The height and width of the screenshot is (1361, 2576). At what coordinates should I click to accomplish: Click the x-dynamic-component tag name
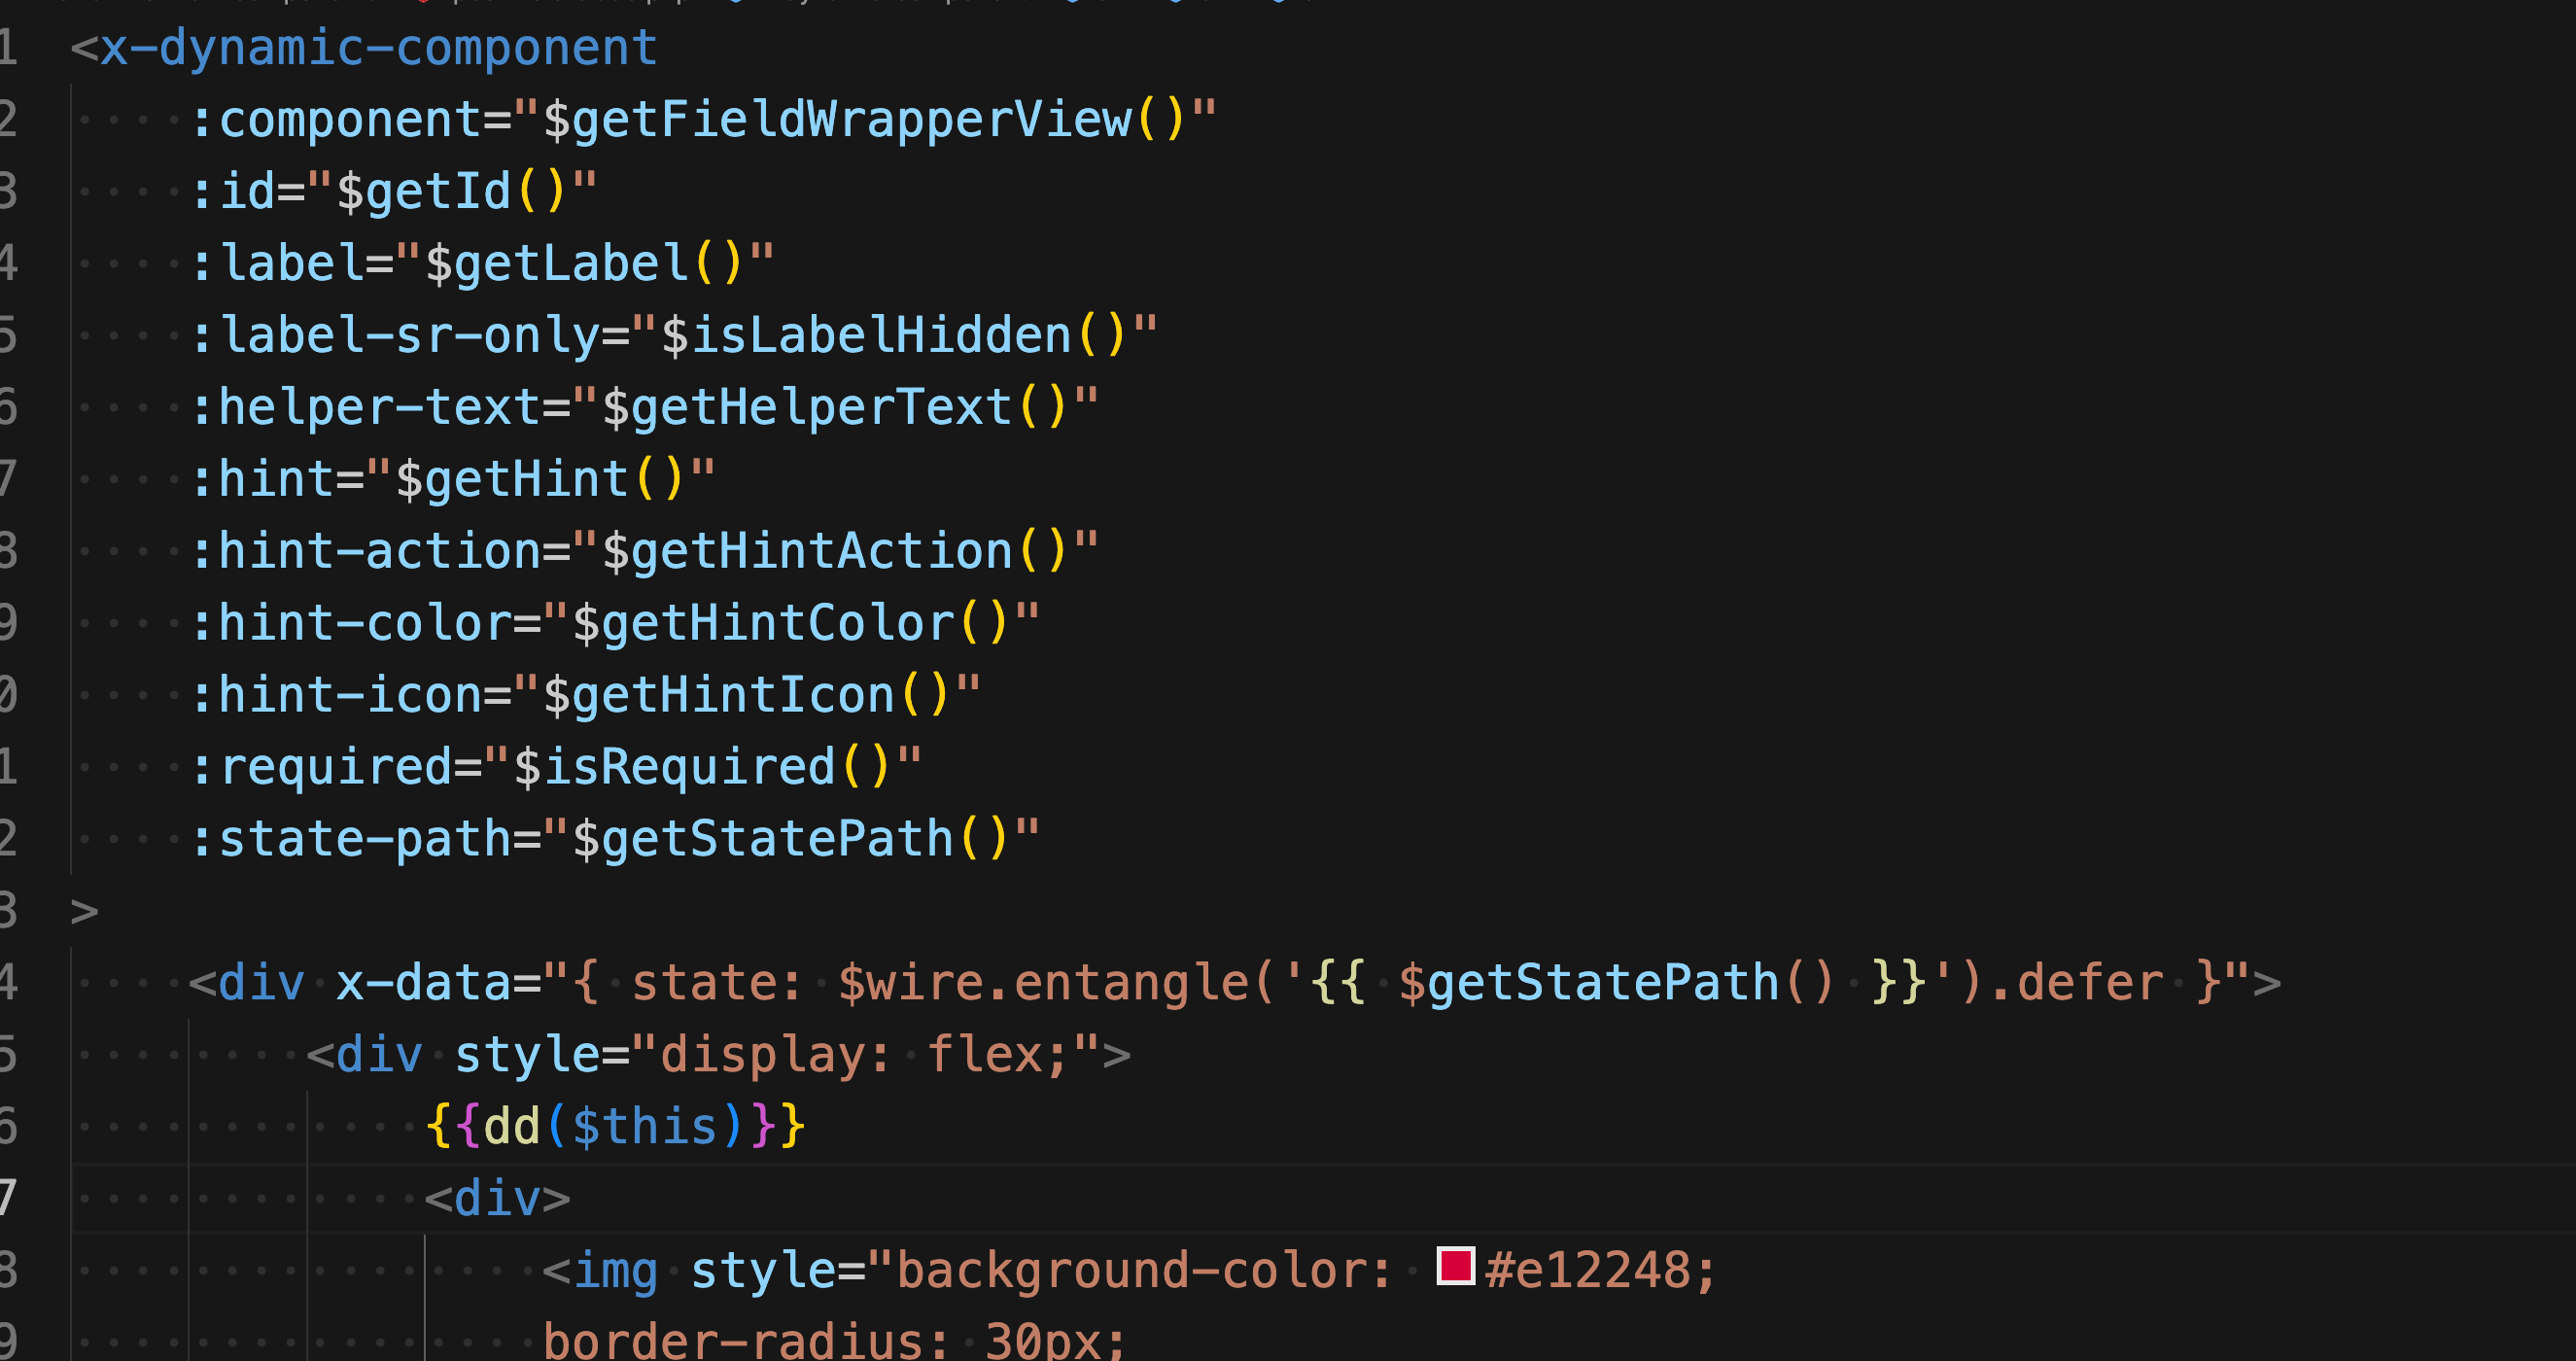pos(378,48)
